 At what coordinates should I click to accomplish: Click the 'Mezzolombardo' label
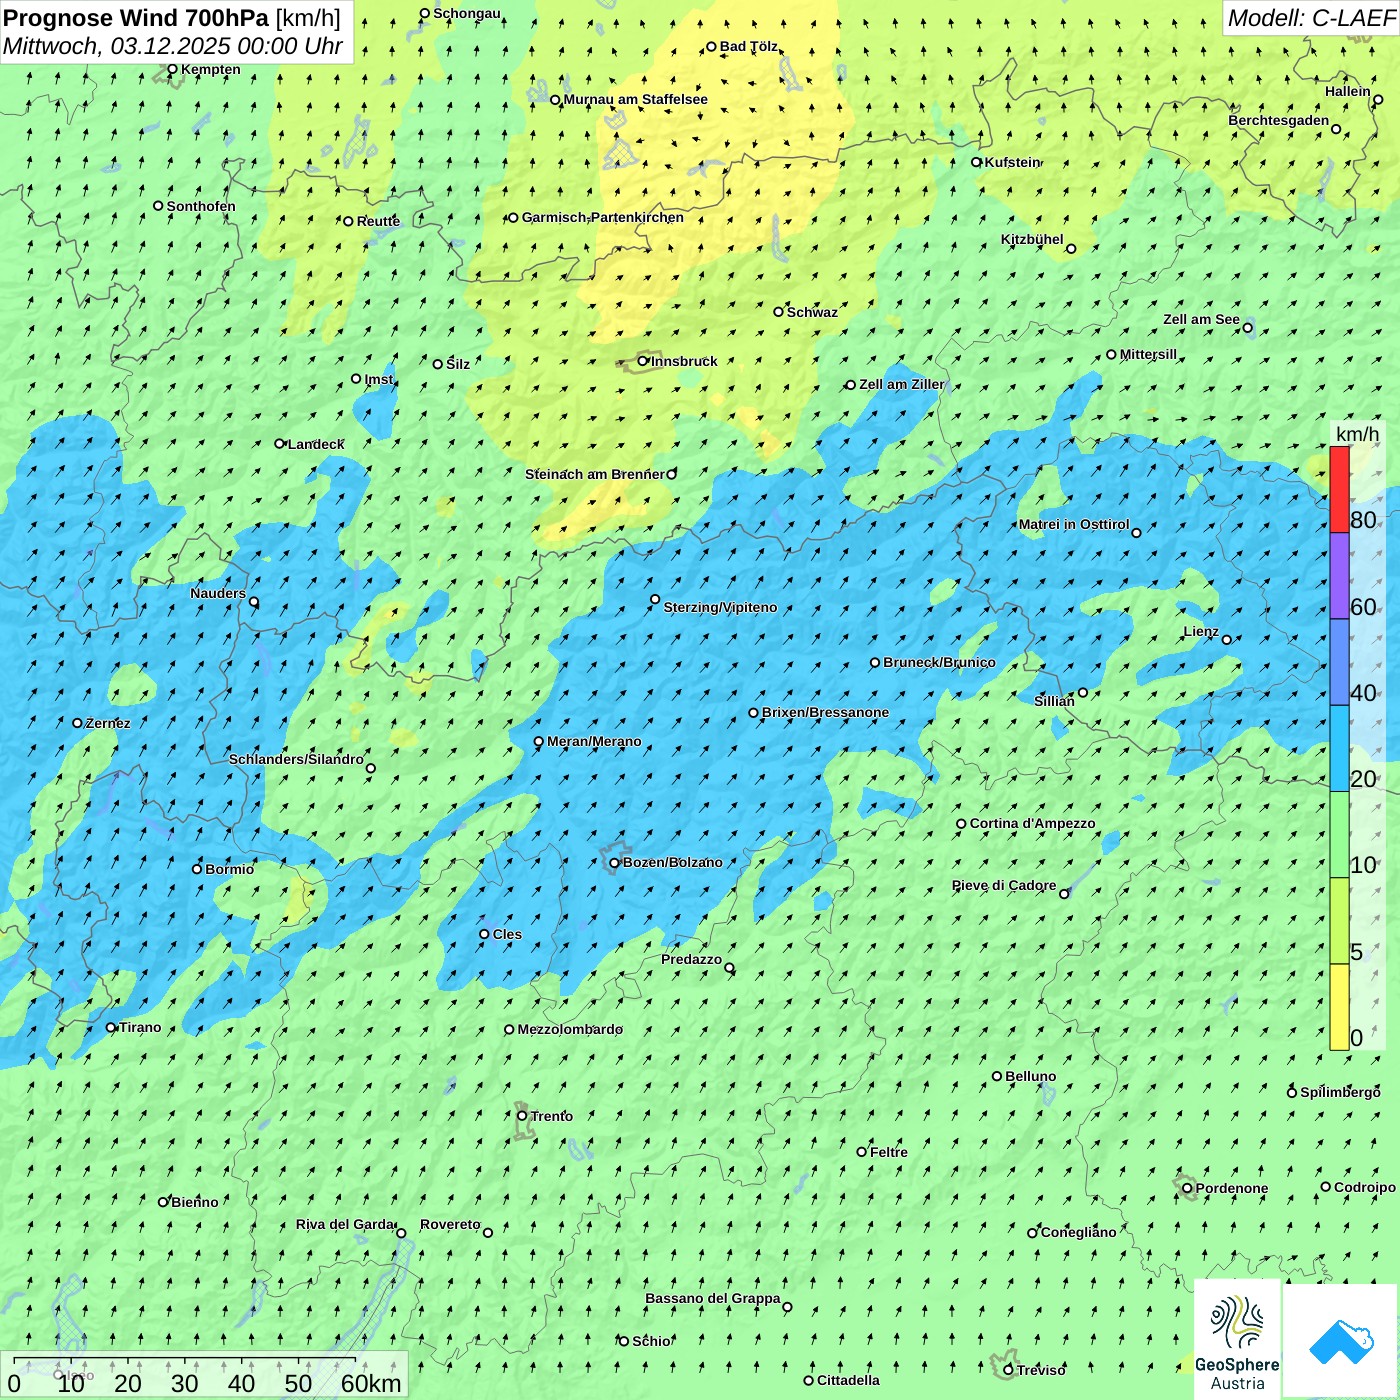tap(570, 1030)
